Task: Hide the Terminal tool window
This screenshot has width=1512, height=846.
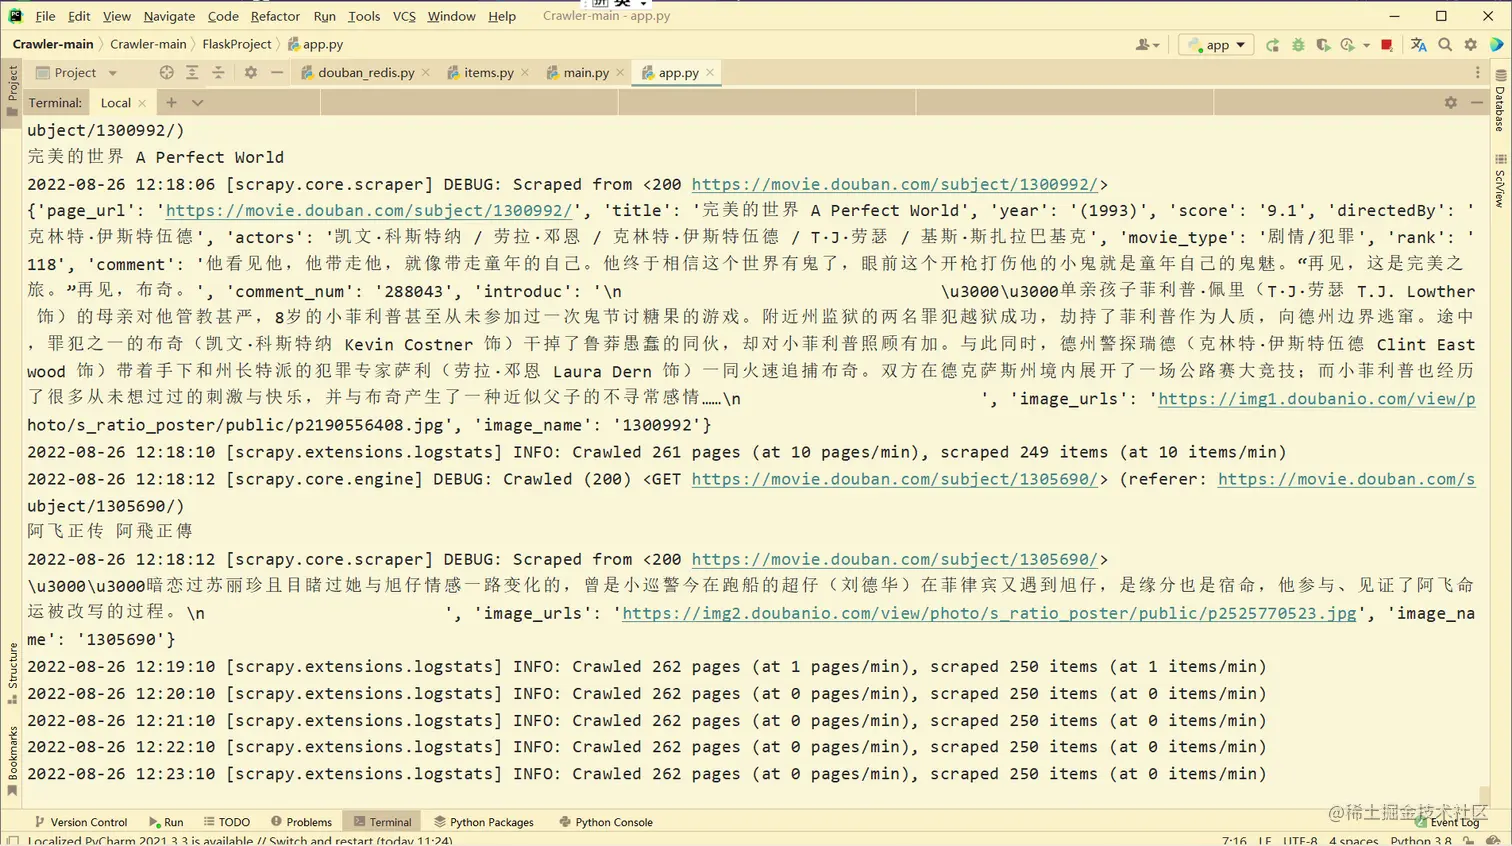Action: pos(1477,103)
